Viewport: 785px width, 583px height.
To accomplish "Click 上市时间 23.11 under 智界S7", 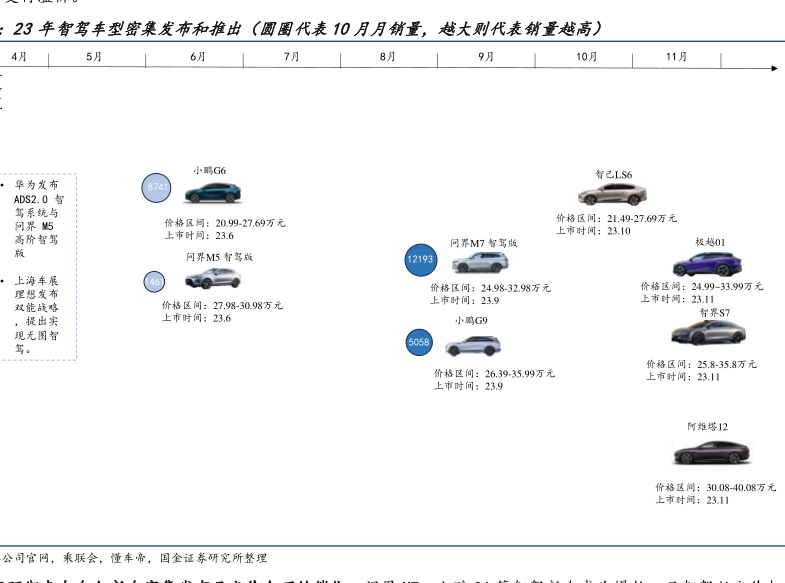I will point(683,377).
